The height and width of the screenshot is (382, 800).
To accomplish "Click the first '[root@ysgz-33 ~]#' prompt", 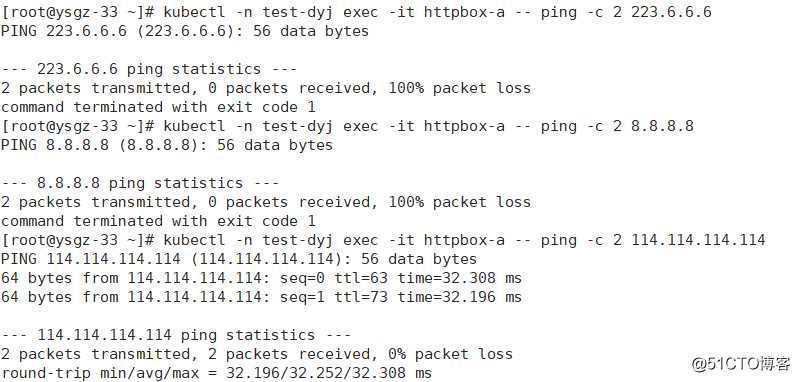I will pyautogui.click(x=78, y=12).
